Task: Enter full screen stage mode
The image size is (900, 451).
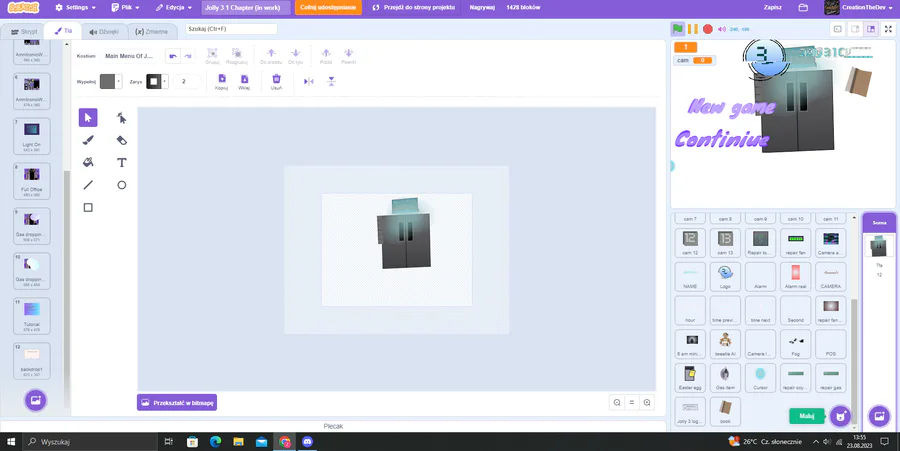Action: pyautogui.click(x=889, y=29)
